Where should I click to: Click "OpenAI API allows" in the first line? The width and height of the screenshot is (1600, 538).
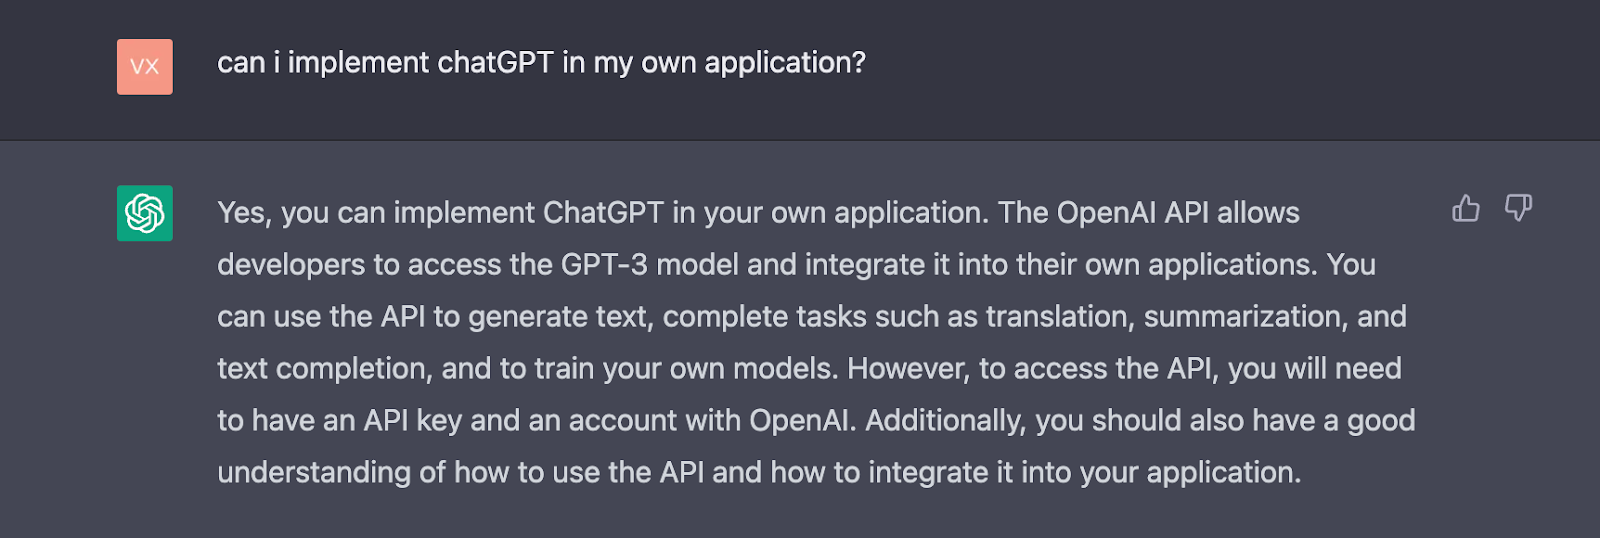pos(1178,213)
